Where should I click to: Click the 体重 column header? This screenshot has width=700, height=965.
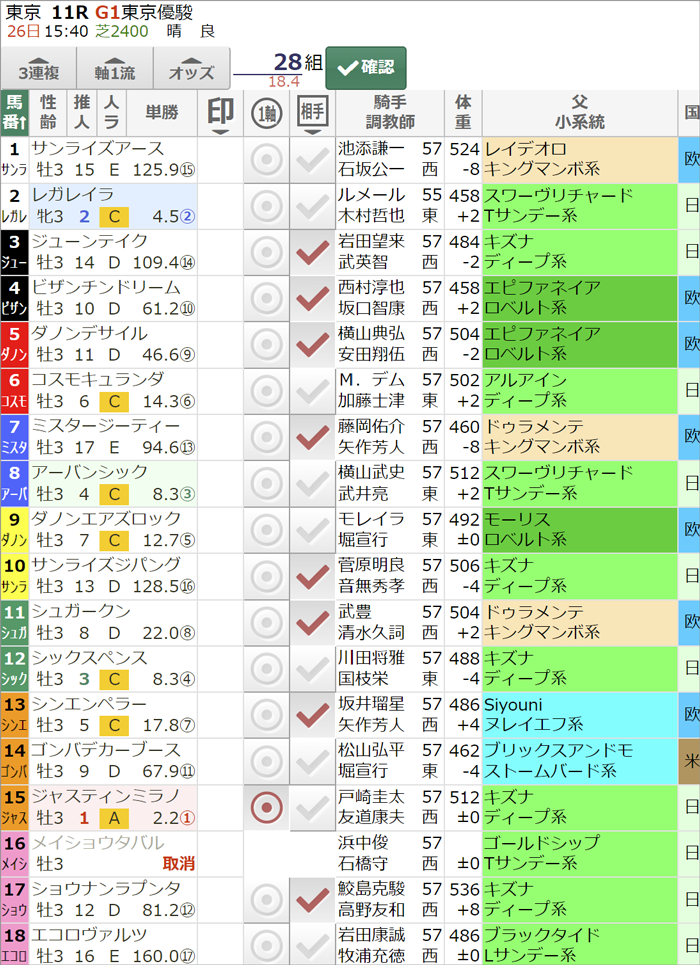click(x=463, y=113)
